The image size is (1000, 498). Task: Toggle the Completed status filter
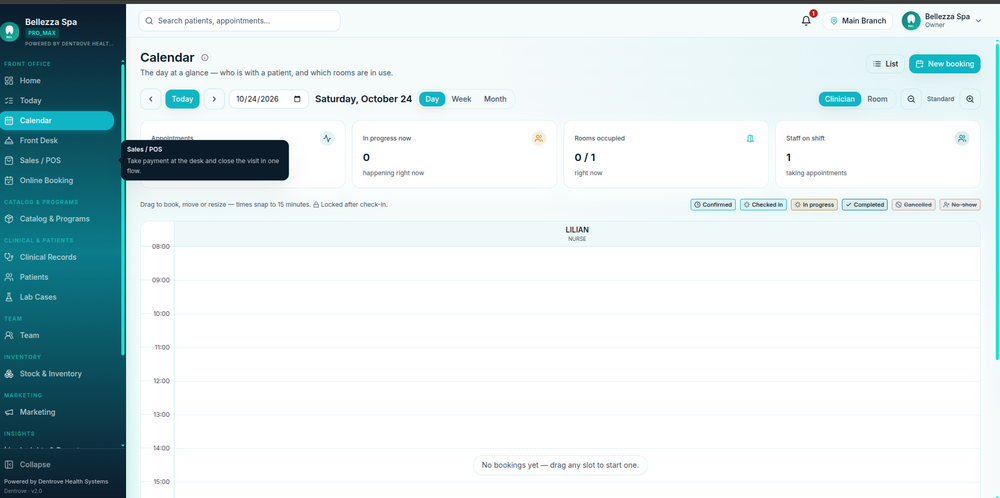point(865,205)
